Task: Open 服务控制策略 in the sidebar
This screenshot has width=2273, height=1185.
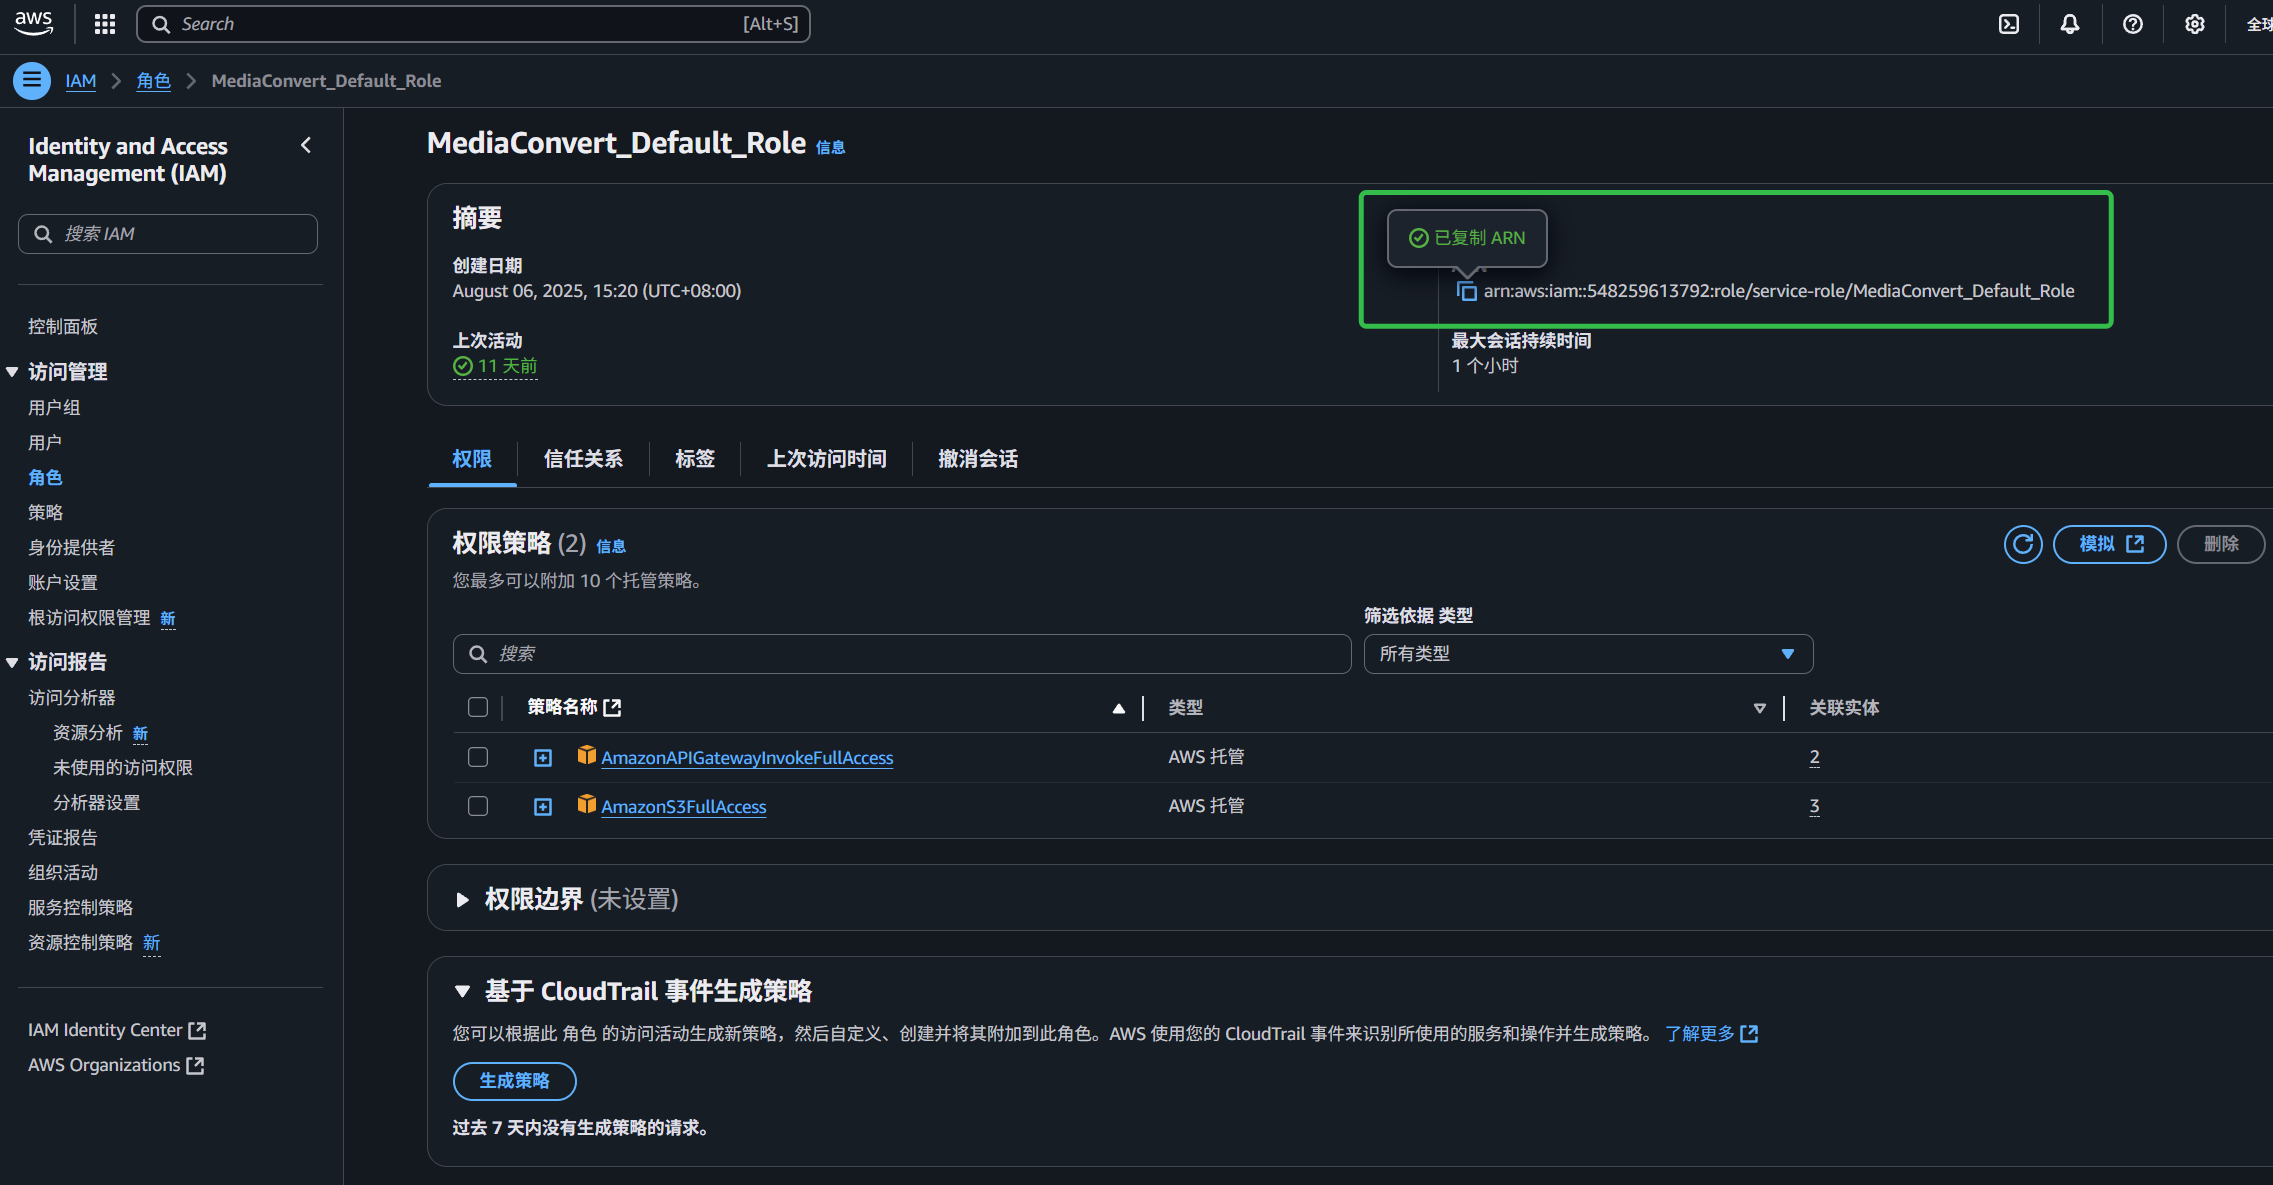Action: pyautogui.click(x=81, y=908)
